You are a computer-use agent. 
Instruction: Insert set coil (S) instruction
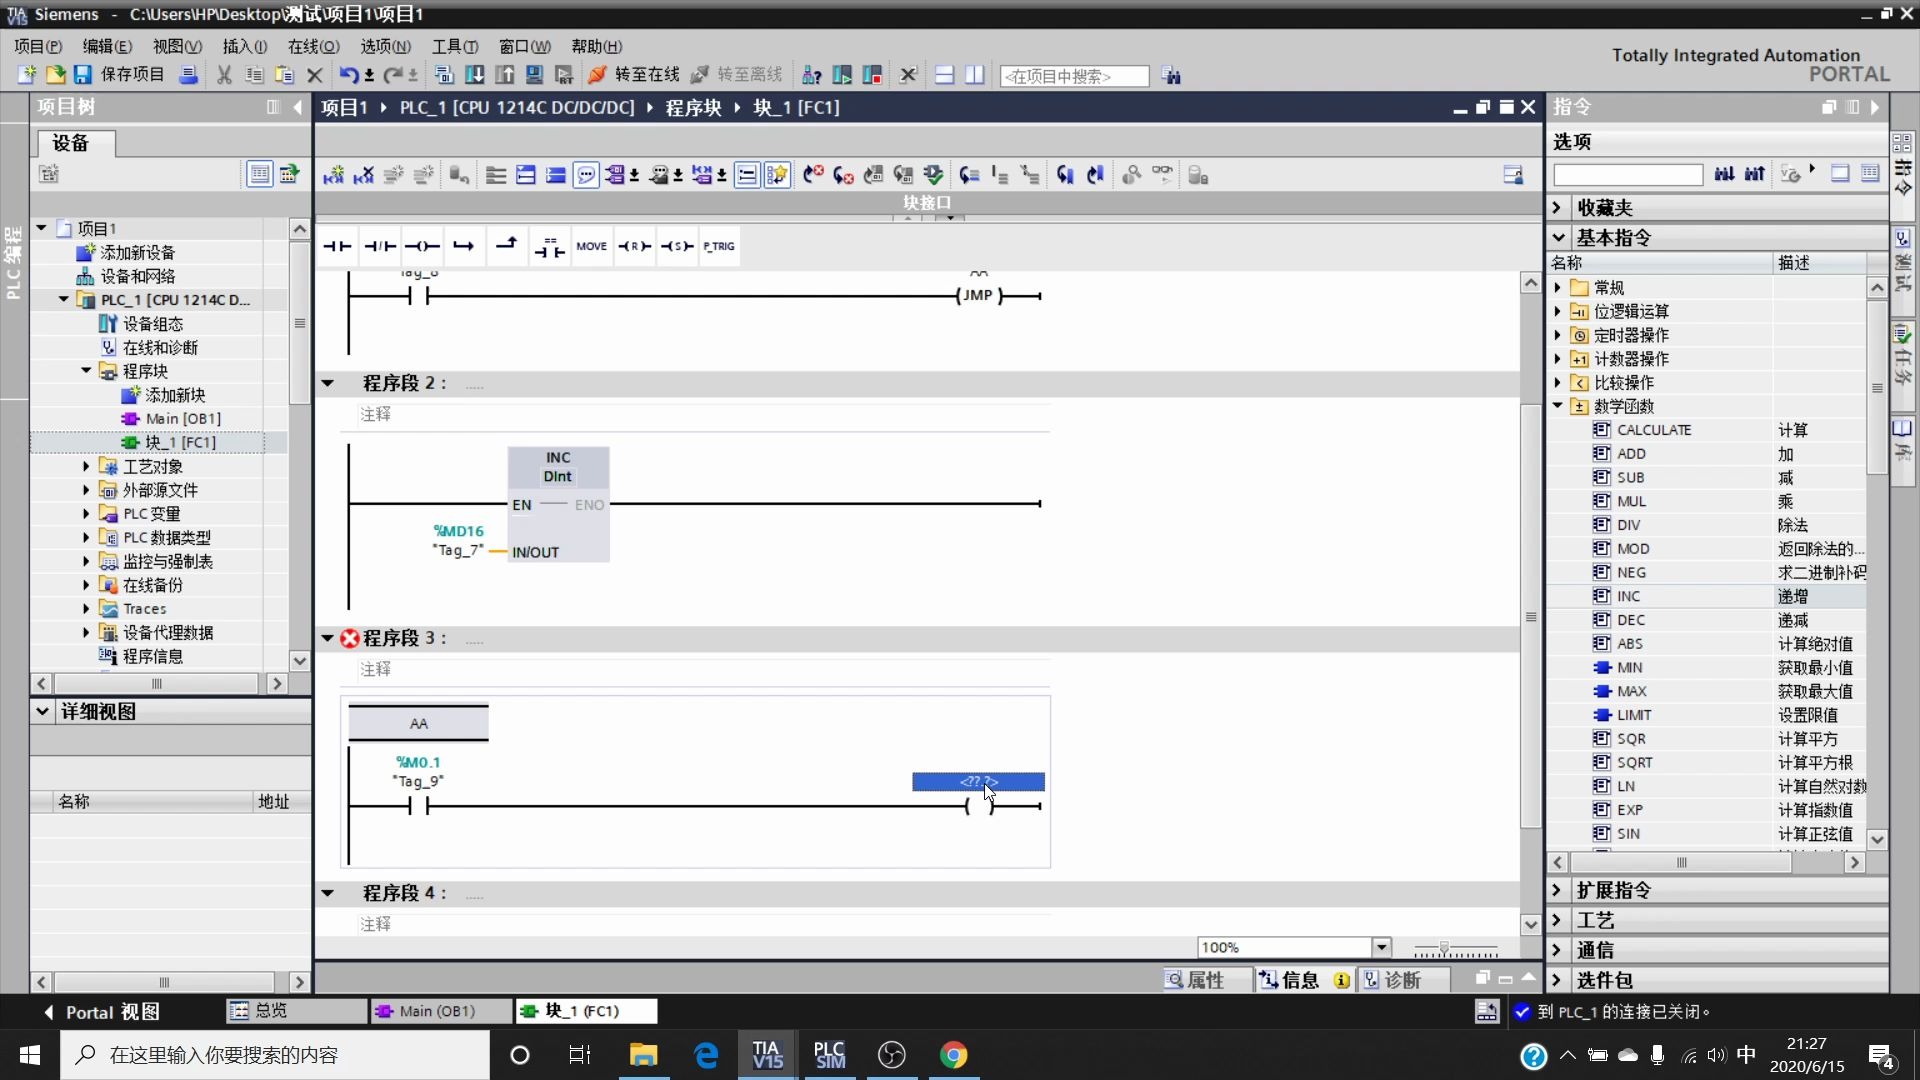(x=677, y=246)
